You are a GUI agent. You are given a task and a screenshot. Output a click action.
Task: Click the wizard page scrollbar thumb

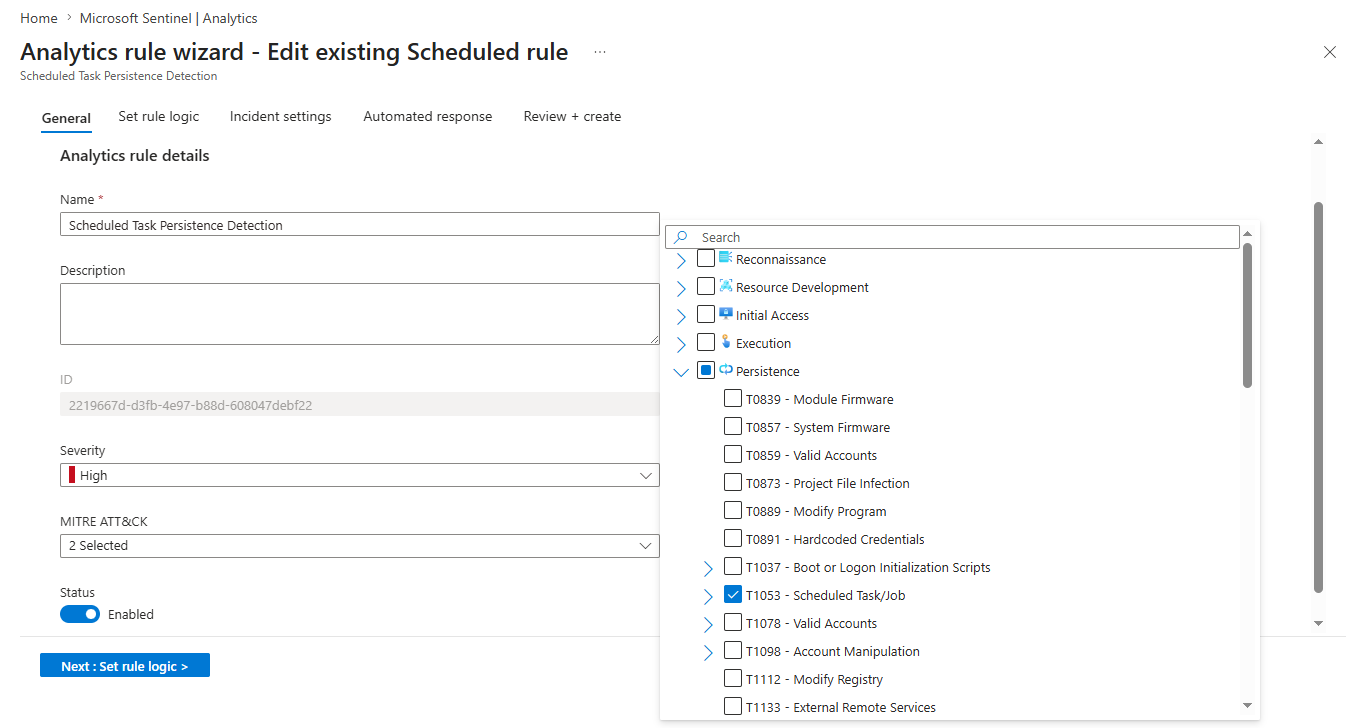1318,397
